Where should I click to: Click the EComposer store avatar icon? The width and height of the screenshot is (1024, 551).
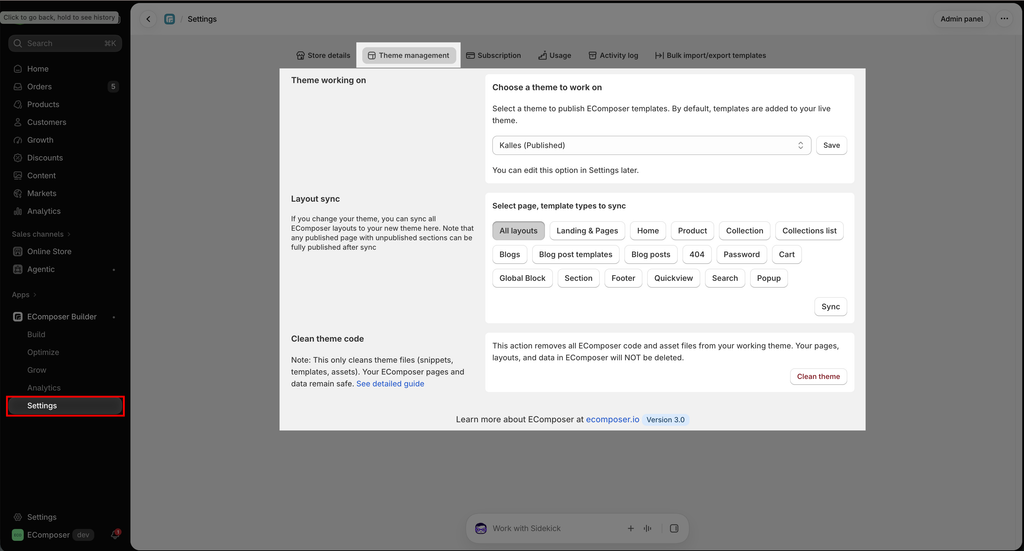pos(18,535)
